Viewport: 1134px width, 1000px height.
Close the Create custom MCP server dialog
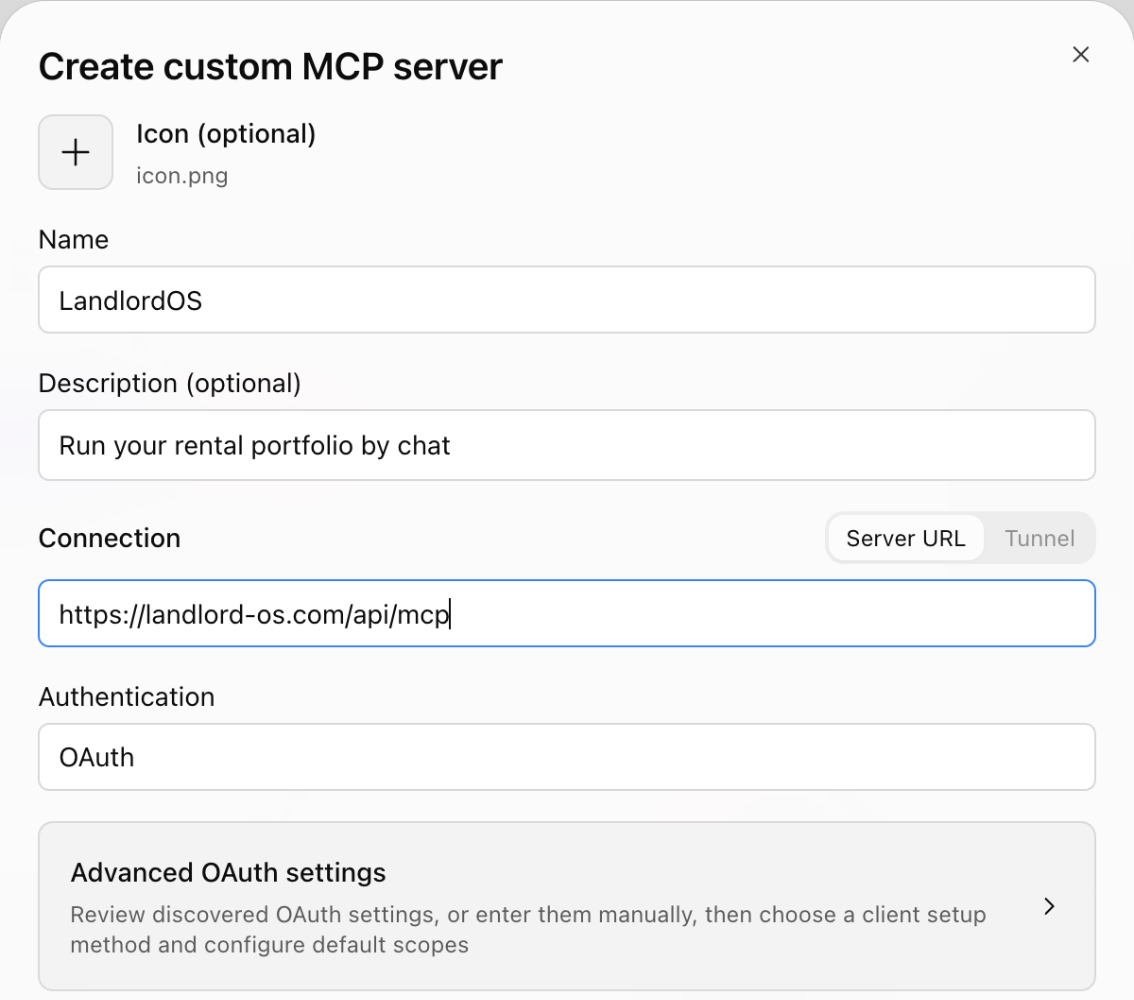(x=1080, y=54)
